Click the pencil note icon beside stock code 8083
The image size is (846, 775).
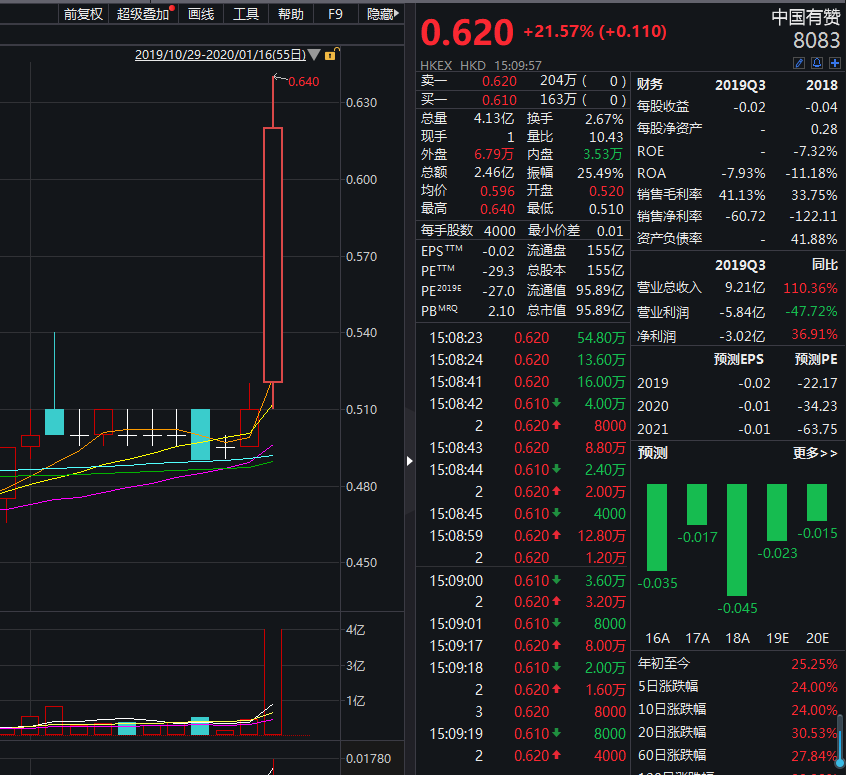799,63
